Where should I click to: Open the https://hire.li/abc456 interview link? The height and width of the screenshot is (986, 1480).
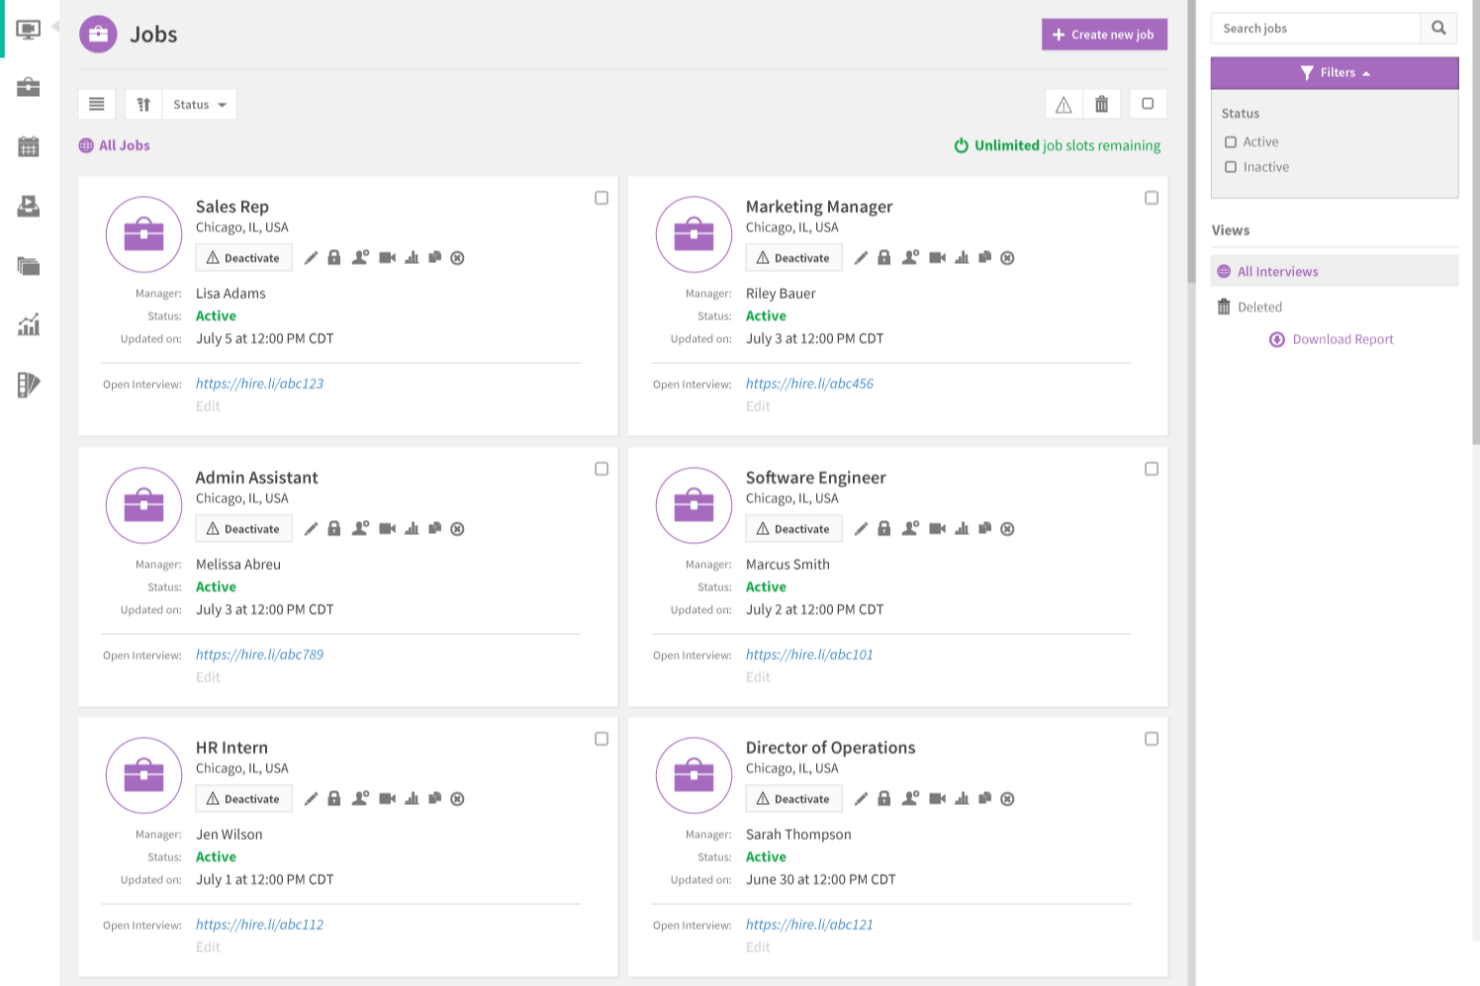(809, 383)
